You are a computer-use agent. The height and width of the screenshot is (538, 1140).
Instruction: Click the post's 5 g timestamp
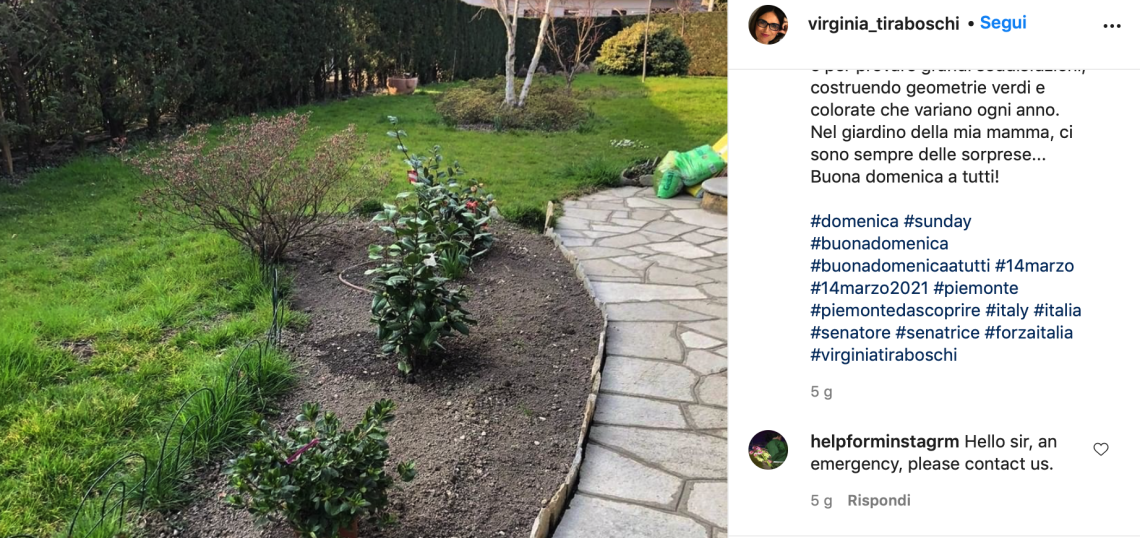tap(822, 392)
